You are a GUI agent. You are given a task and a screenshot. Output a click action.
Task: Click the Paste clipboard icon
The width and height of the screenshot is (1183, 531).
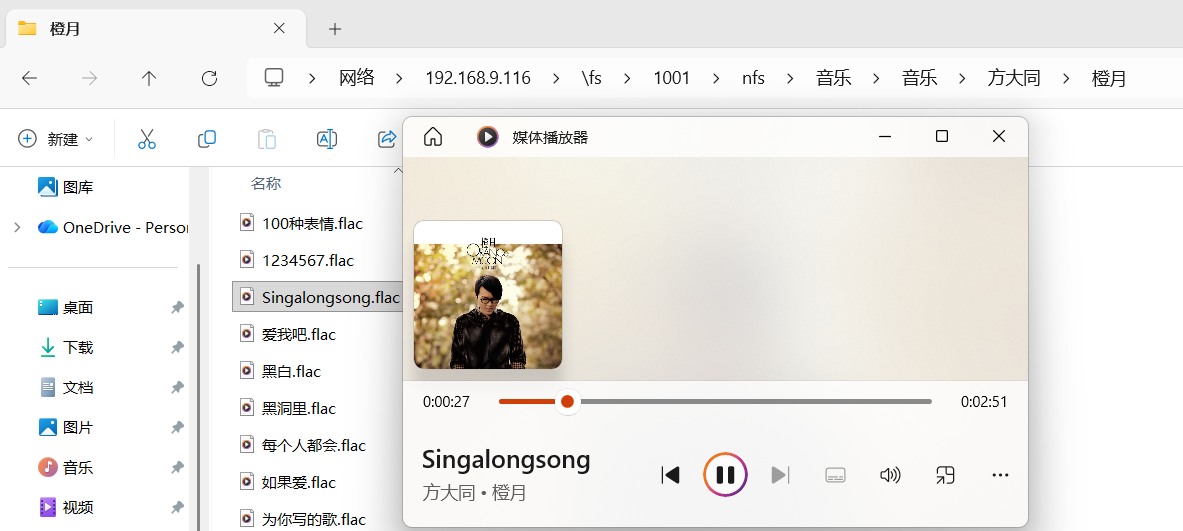click(x=266, y=139)
